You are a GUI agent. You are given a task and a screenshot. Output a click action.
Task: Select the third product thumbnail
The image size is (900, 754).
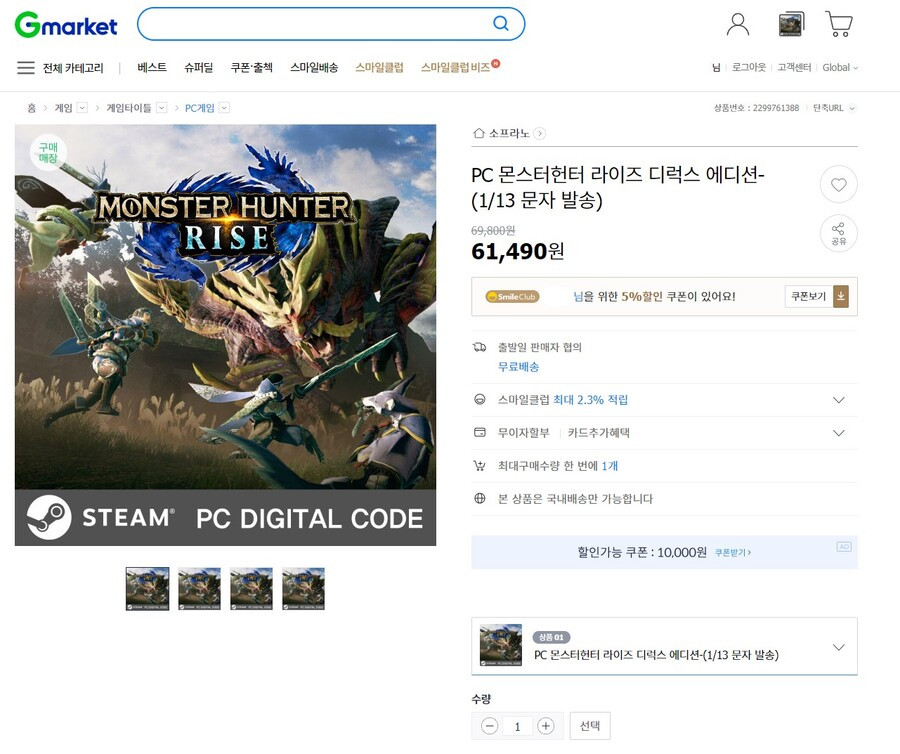(x=251, y=589)
